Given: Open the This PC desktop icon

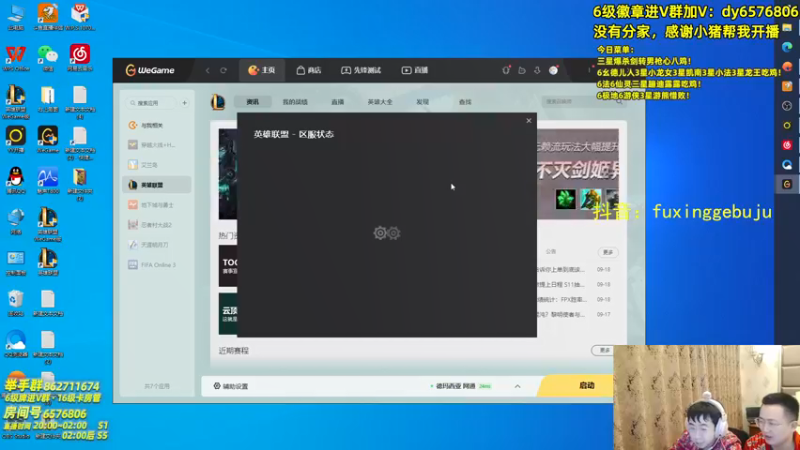Looking at the screenshot, I should coord(16,17).
